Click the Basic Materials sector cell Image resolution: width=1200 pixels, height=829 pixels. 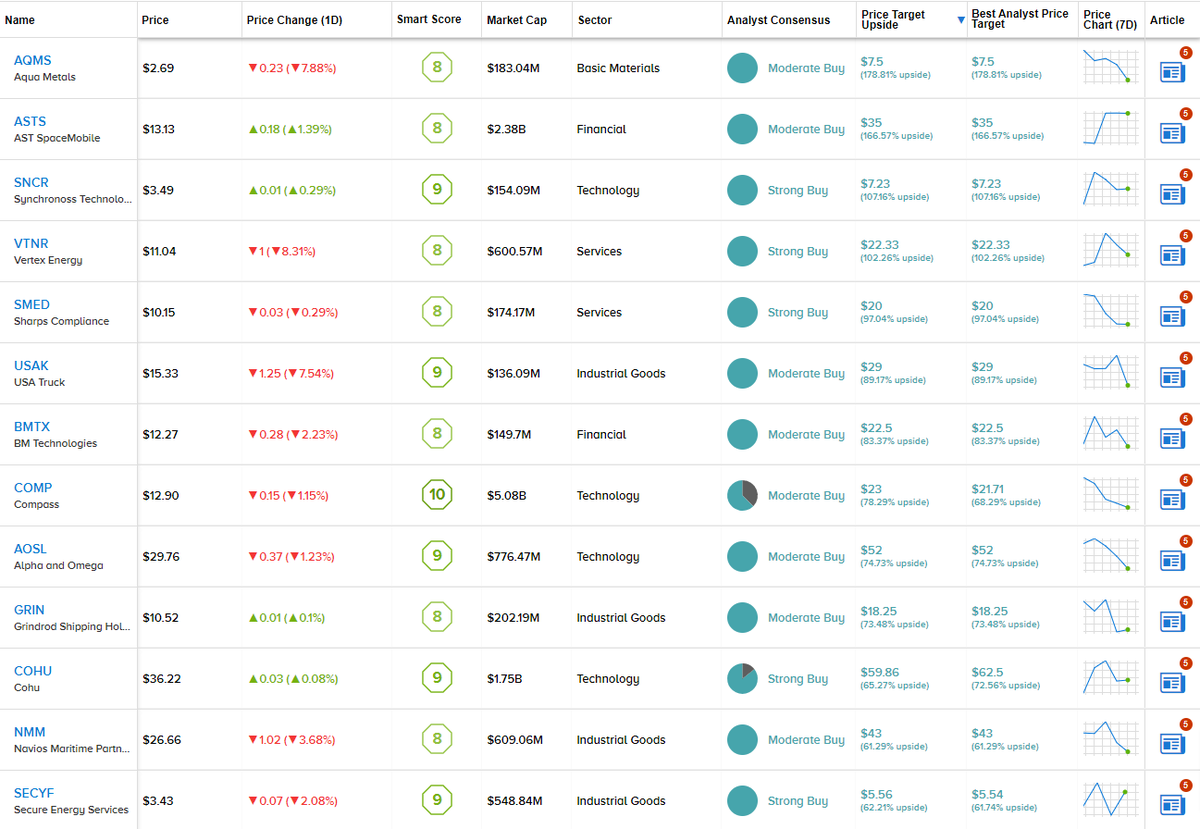click(618, 68)
